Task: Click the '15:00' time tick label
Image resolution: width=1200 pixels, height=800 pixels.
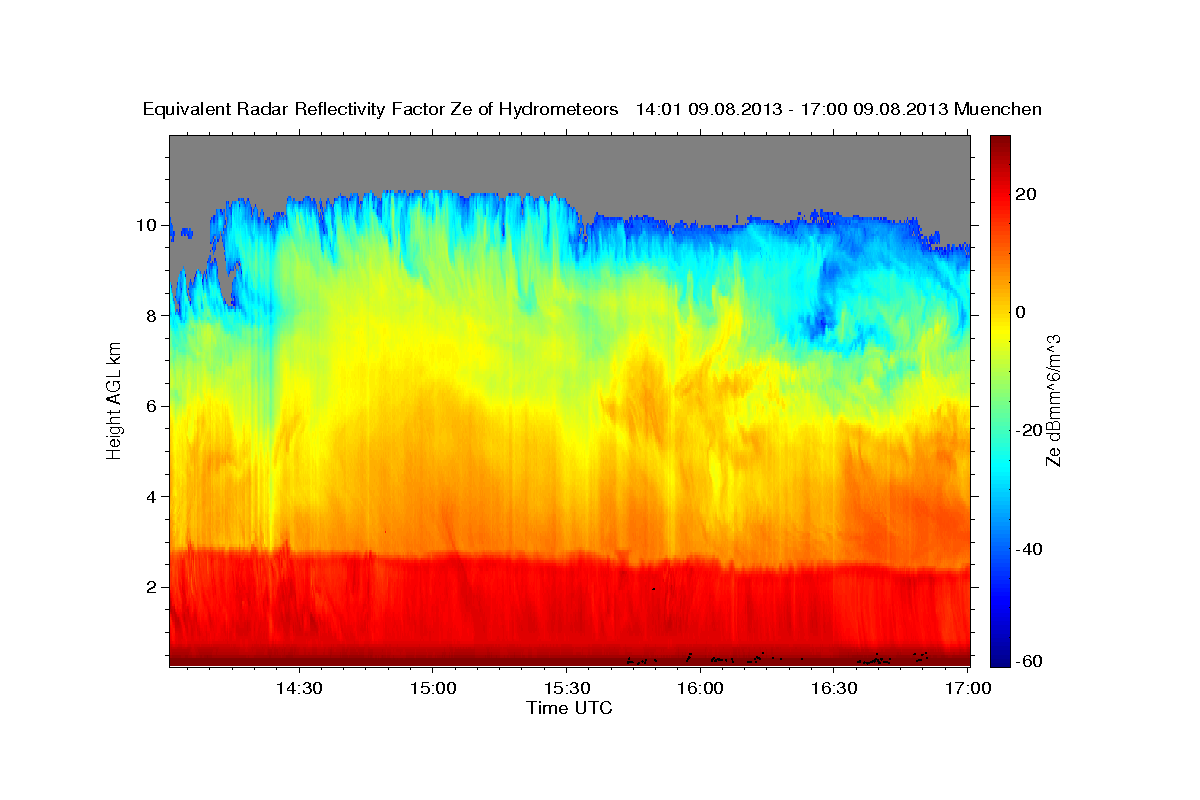Action: coord(432,689)
